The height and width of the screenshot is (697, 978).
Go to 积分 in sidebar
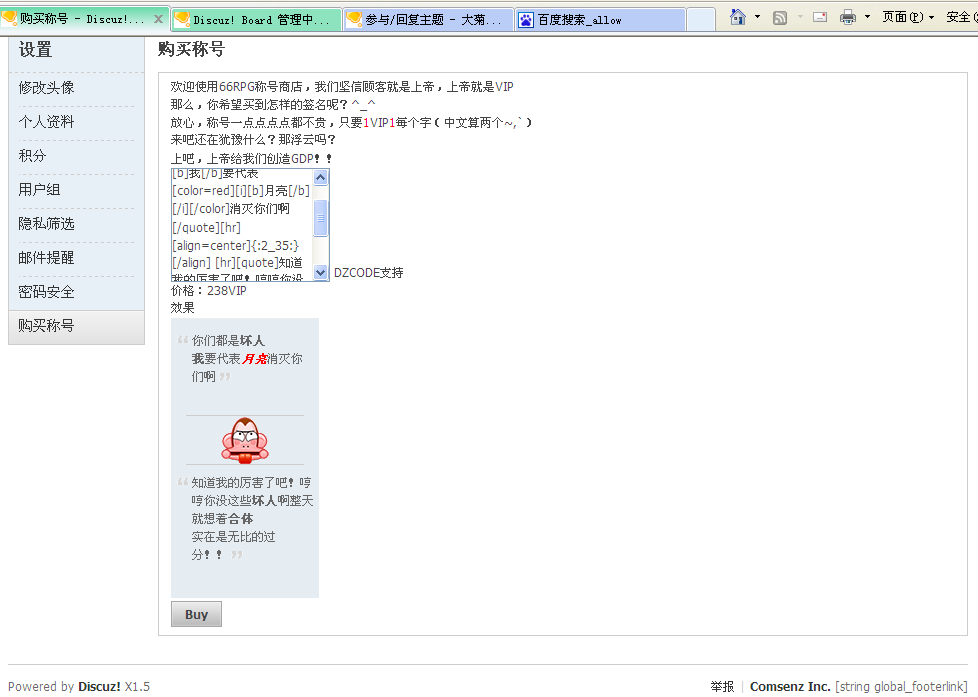[x=32, y=155]
